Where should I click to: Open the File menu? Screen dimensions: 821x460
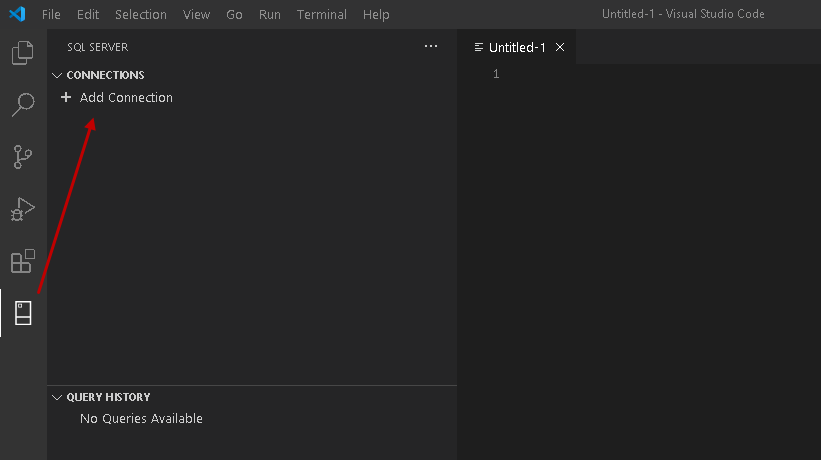point(51,15)
